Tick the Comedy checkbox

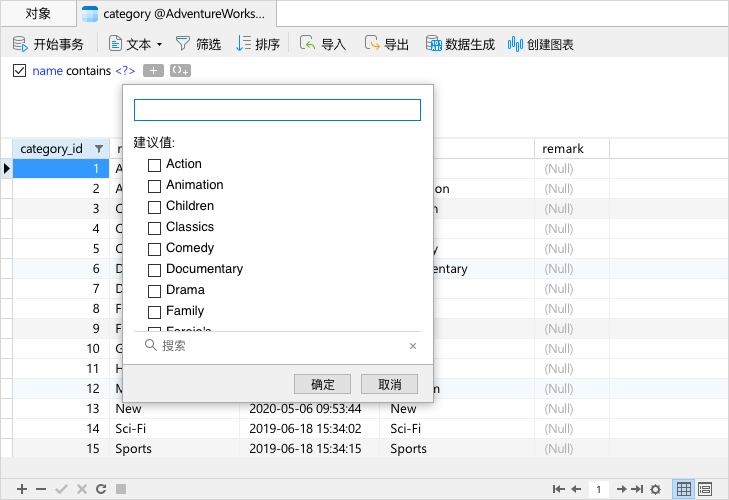(154, 248)
